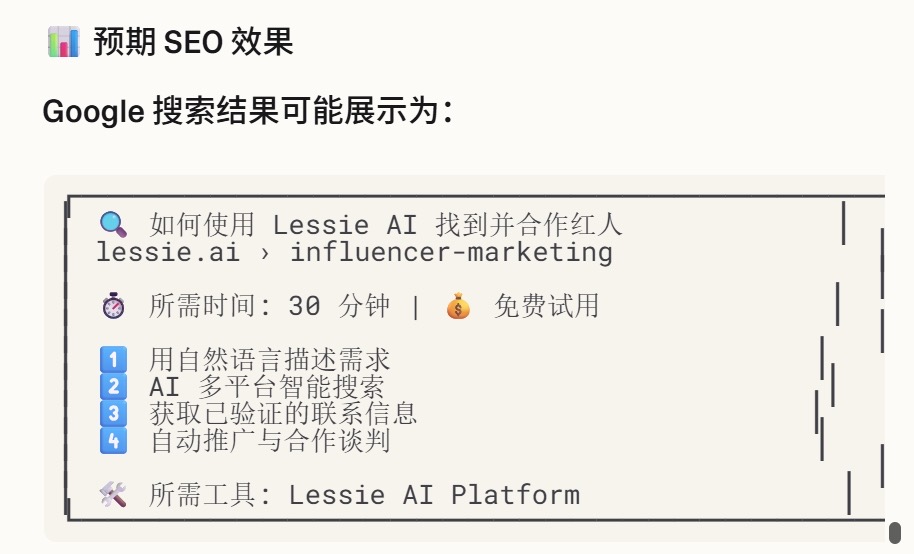Click the 预期 SEO 效果 heading
The height and width of the screenshot is (554, 914).
coord(193,42)
